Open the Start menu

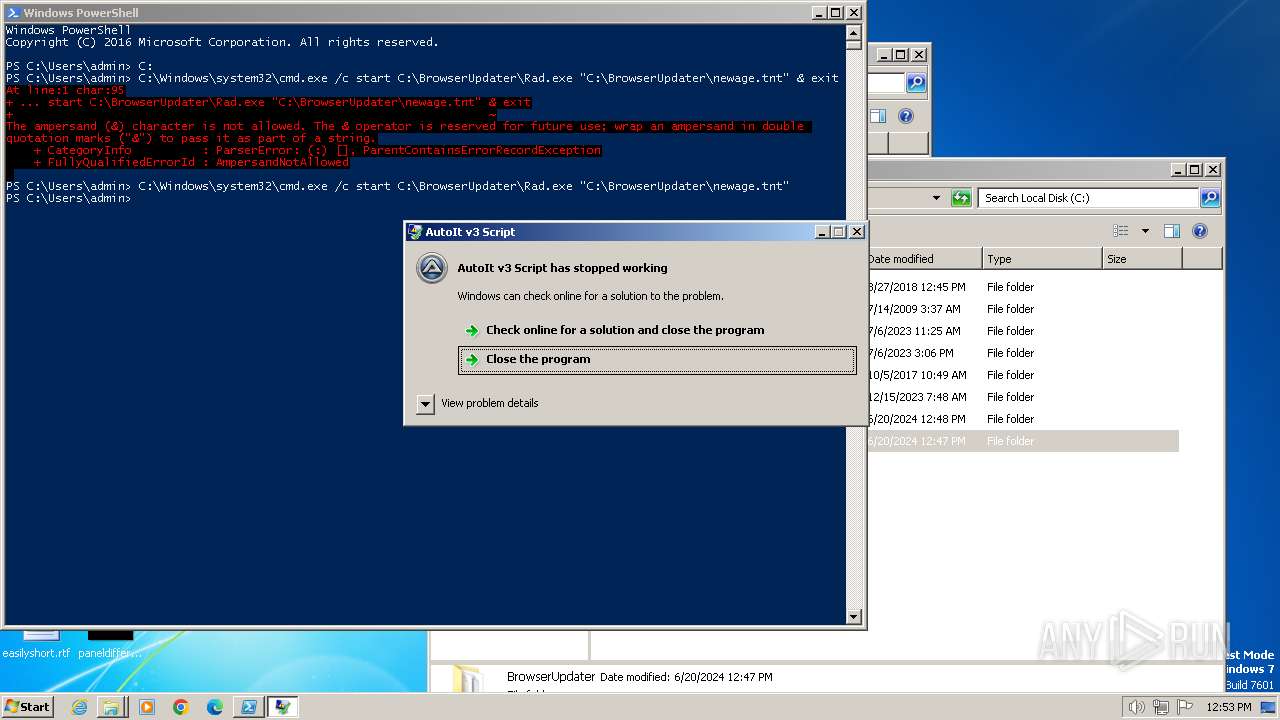tap(28, 706)
